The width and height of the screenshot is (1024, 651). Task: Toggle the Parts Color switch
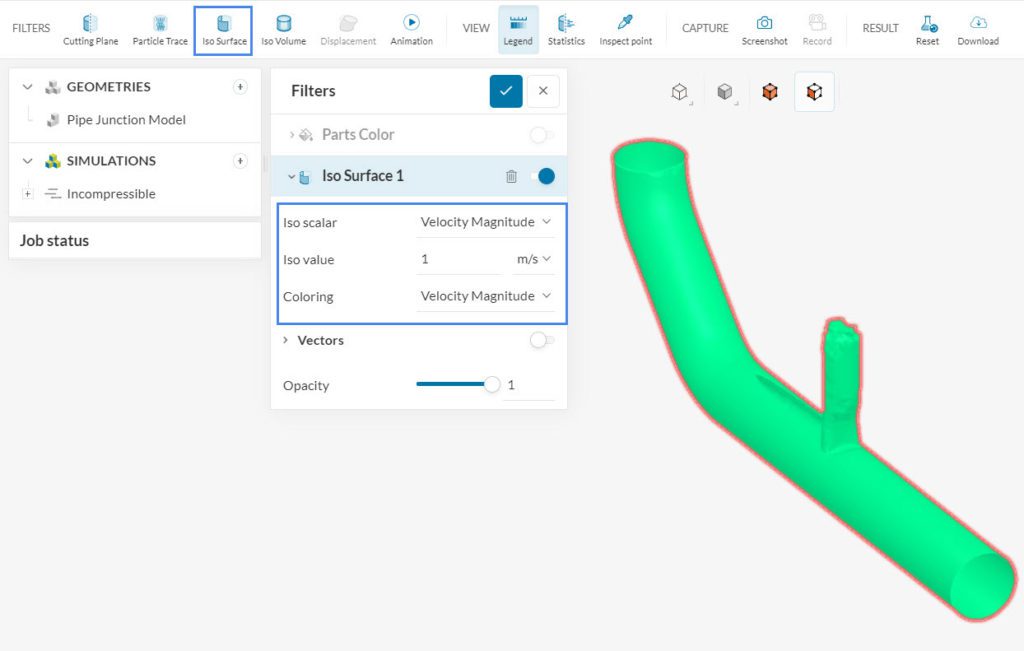(542, 135)
